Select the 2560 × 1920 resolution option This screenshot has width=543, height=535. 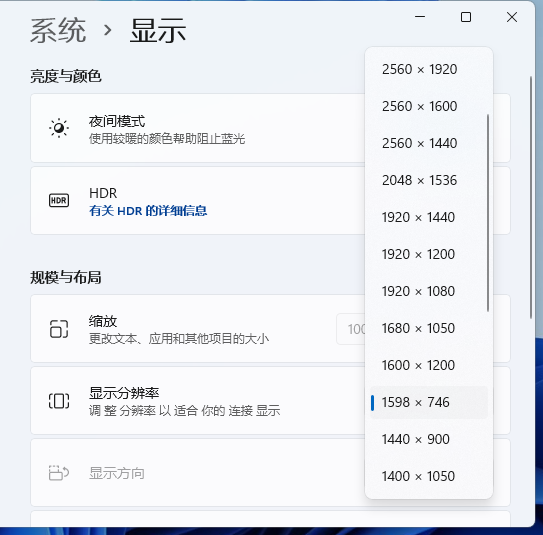429,69
